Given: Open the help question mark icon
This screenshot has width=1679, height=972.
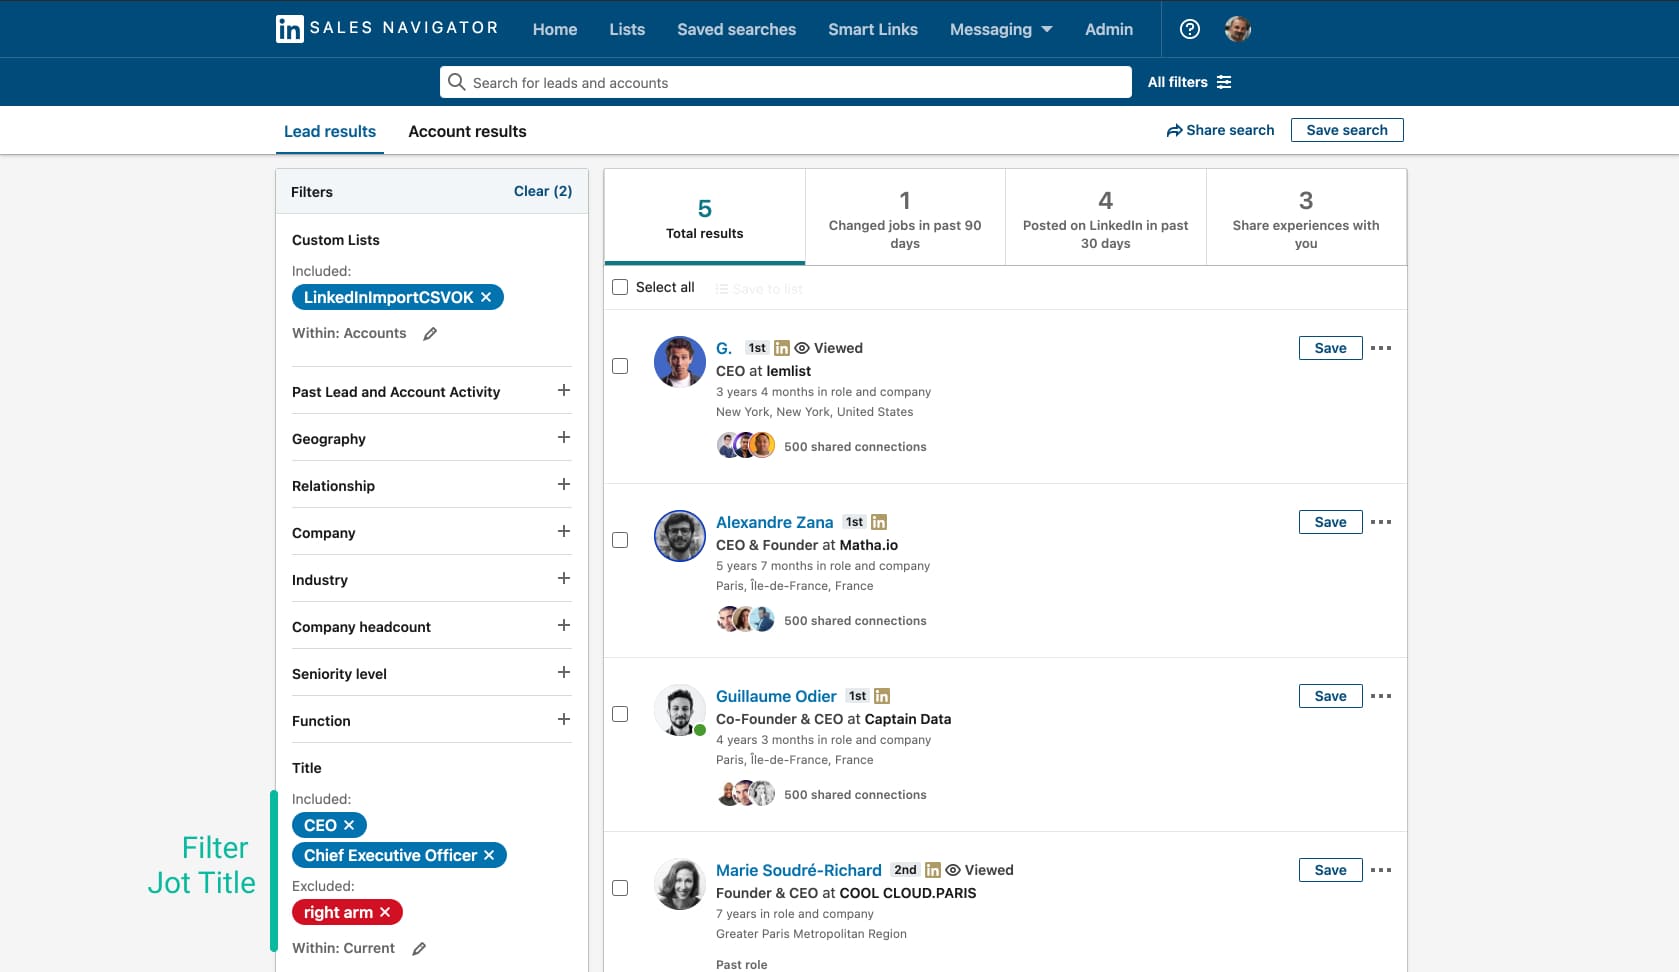Looking at the screenshot, I should coord(1190,29).
